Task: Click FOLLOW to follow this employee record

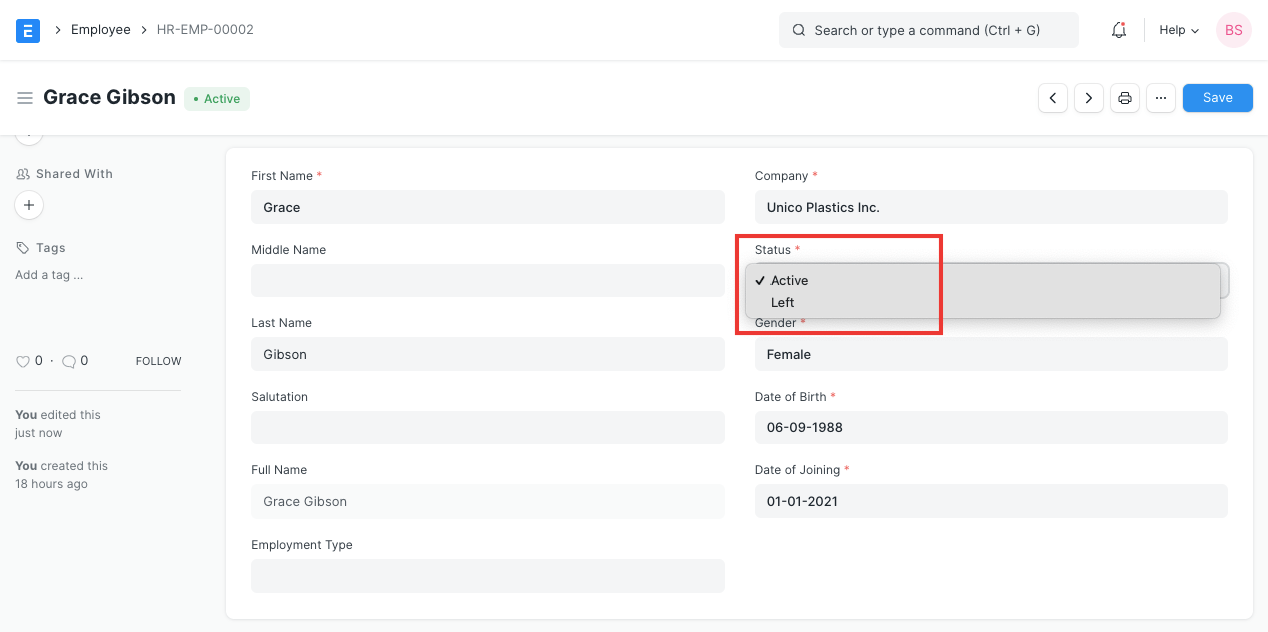Action: pos(158,360)
